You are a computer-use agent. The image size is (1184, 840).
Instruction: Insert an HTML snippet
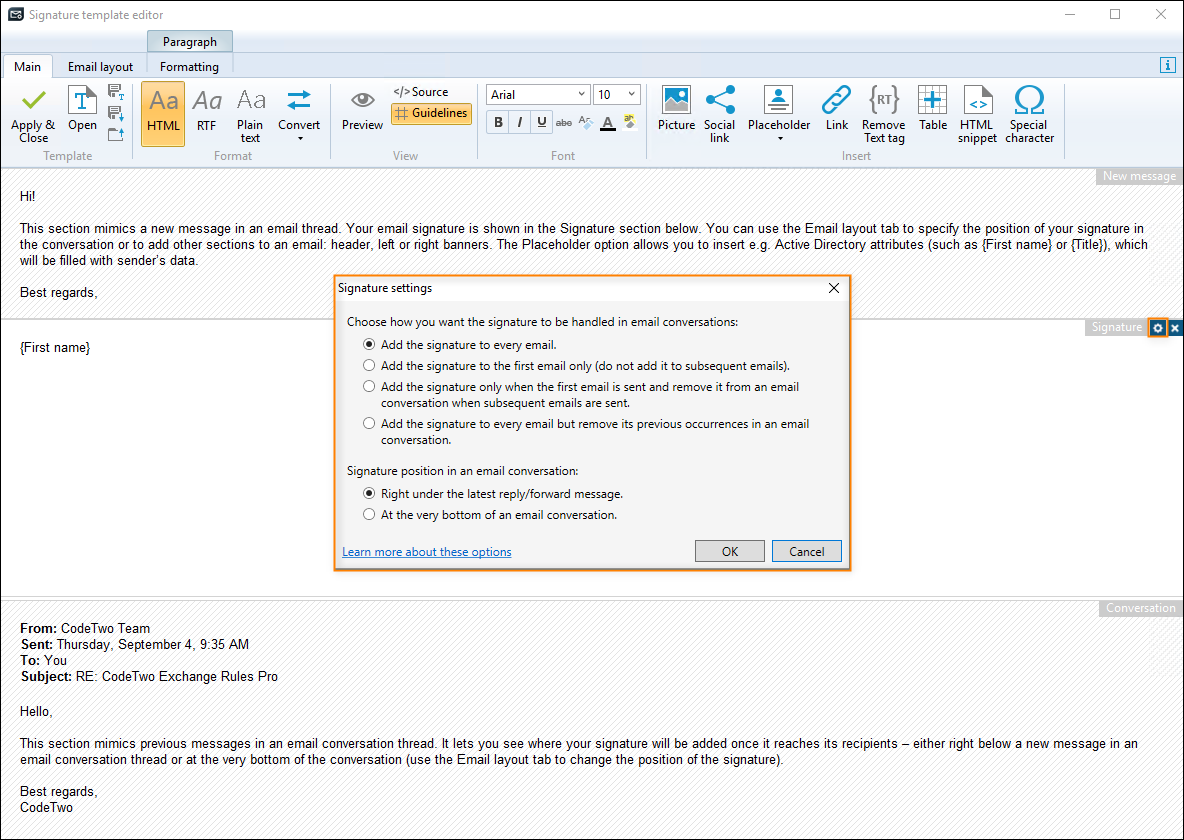pos(977,112)
